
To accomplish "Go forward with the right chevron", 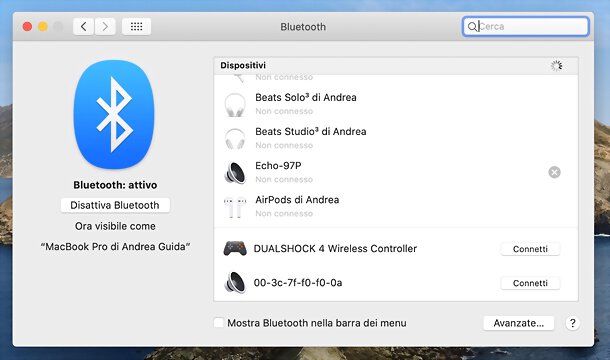I will [x=105, y=26].
